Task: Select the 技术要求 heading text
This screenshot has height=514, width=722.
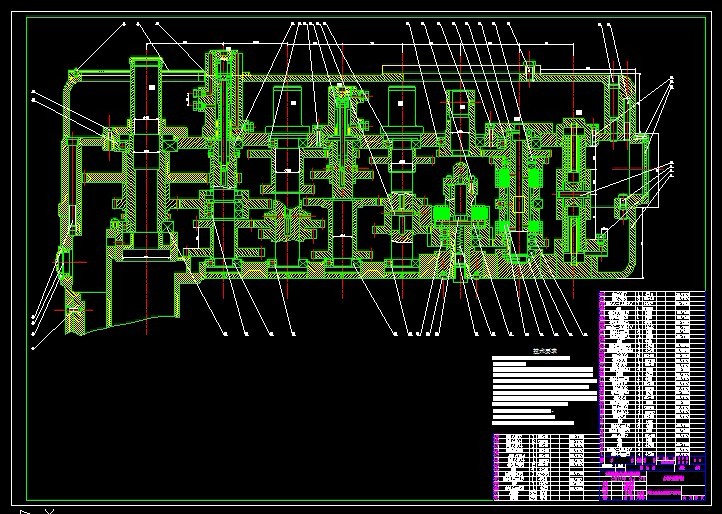Action: (x=545, y=351)
